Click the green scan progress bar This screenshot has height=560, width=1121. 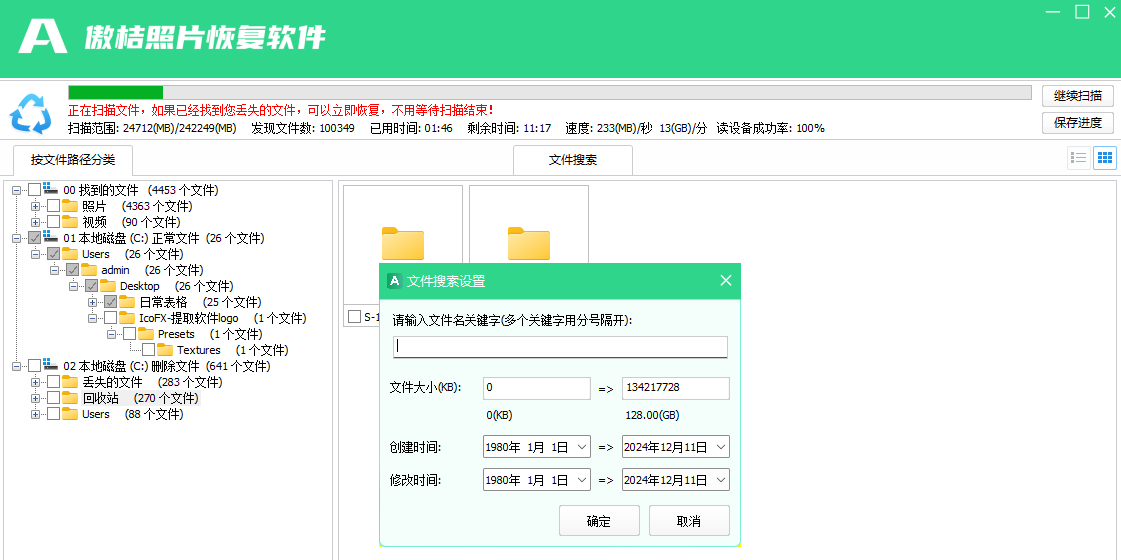pyautogui.click(x=550, y=92)
